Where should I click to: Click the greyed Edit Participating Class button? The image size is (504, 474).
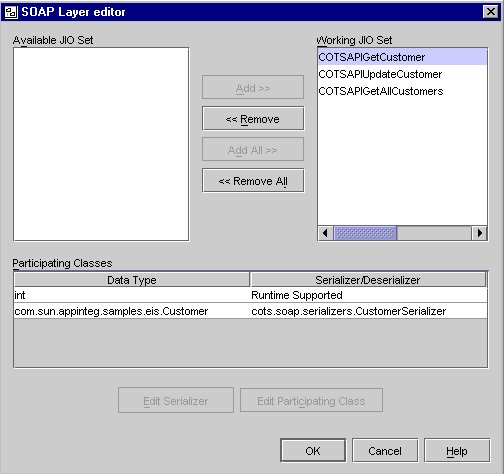(311, 400)
